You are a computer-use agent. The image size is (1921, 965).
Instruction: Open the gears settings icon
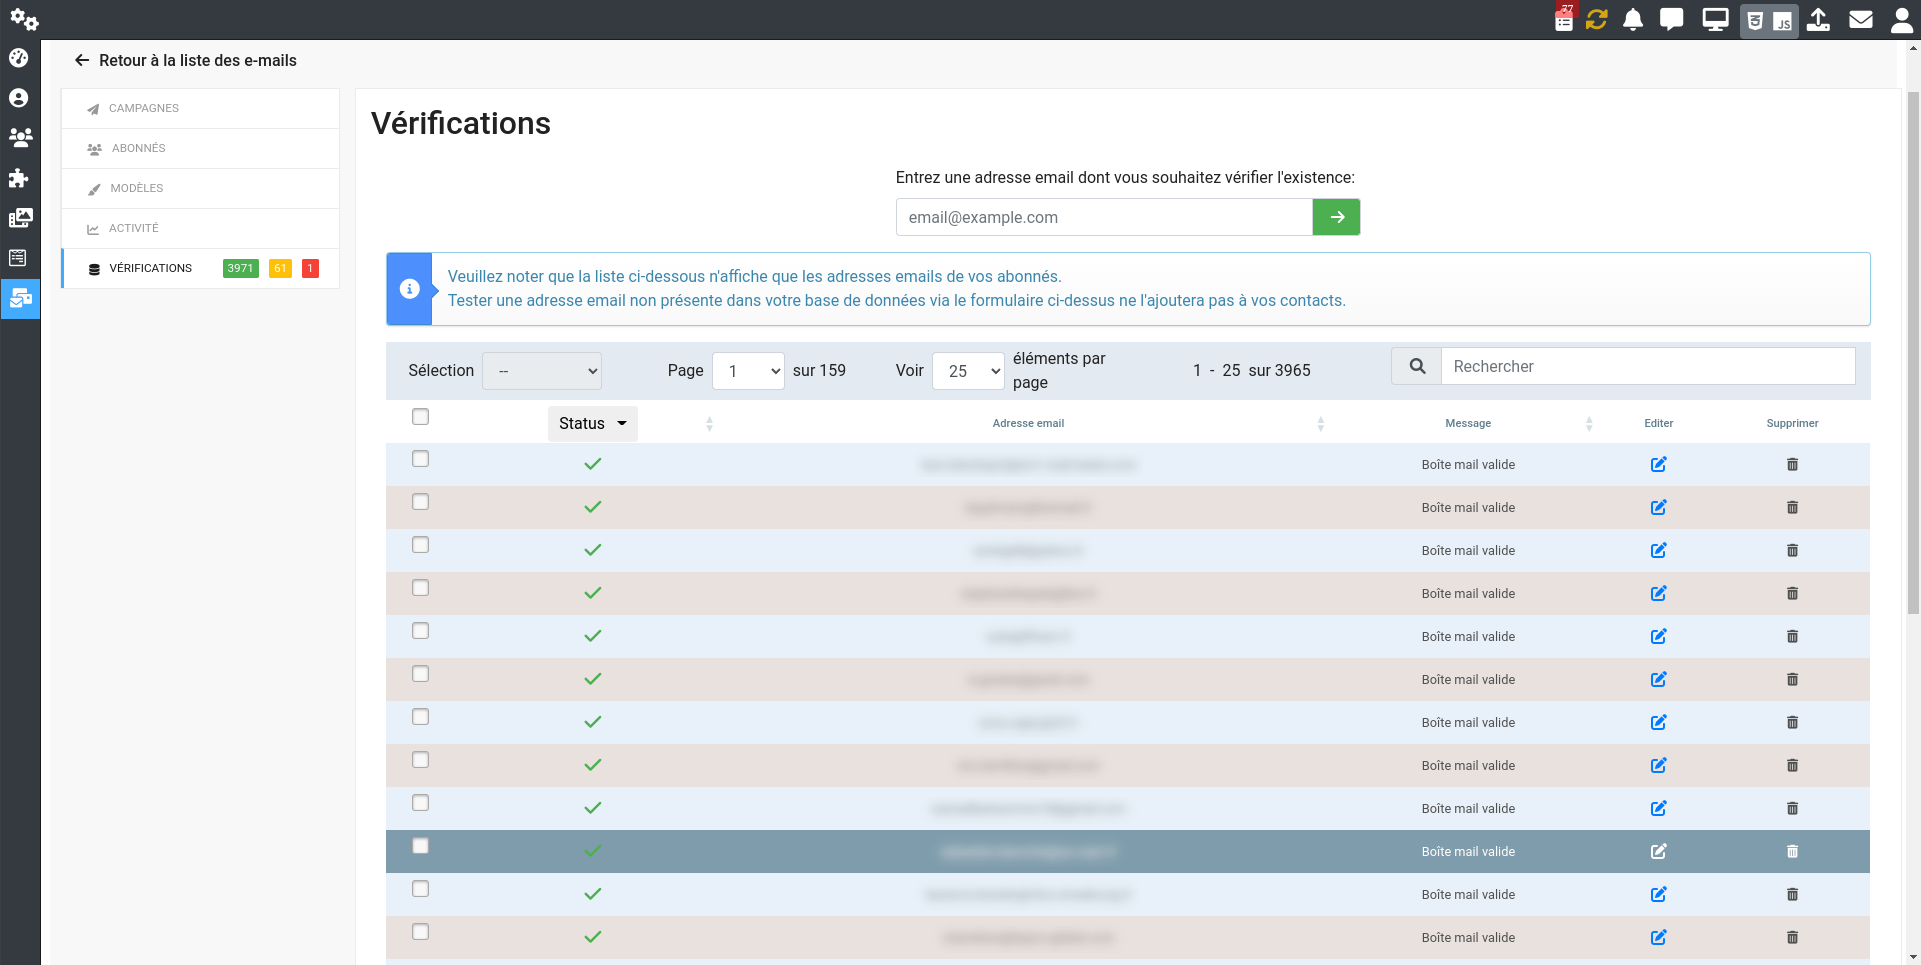point(24,19)
